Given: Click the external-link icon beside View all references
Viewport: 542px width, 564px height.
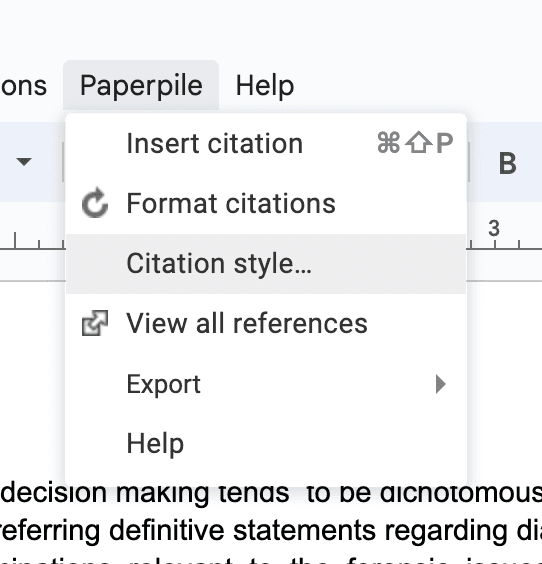Looking at the screenshot, I should click(x=95, y=323).
